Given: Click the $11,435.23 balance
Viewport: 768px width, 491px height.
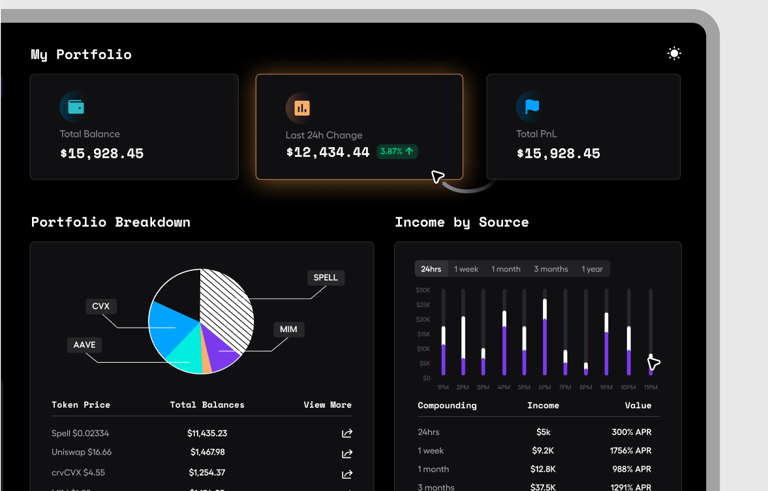Looking at the screenshot, I should (207, 433).
